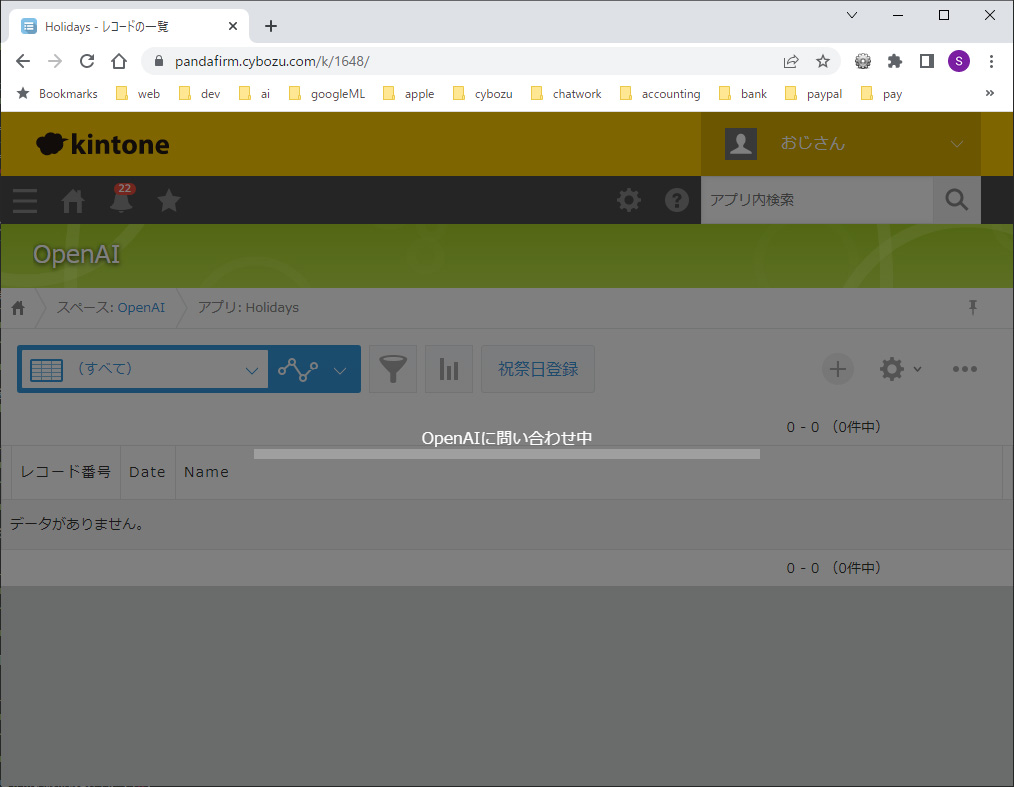
Task: Go to kintone portal home icon
Action: pyautogui.click(x=72, y=200)
